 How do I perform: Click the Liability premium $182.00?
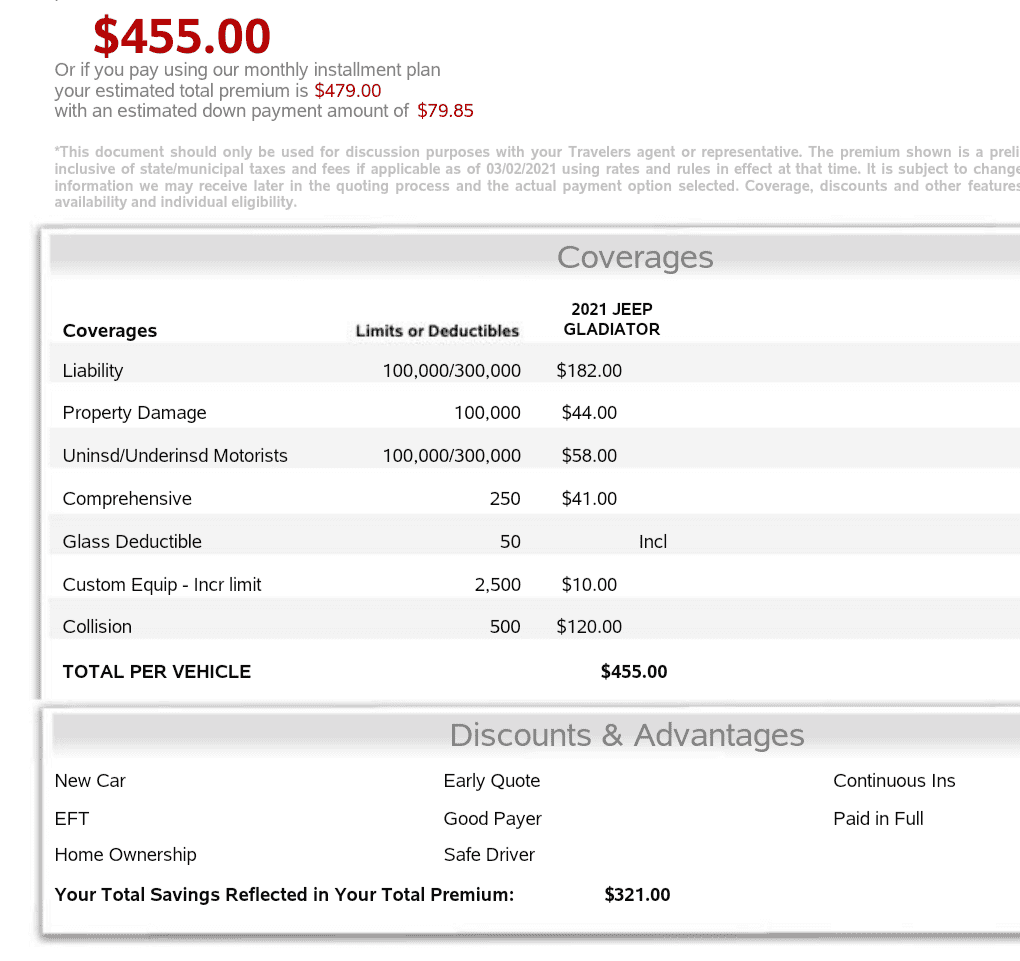pyautogui.click(x=589, y=370)
